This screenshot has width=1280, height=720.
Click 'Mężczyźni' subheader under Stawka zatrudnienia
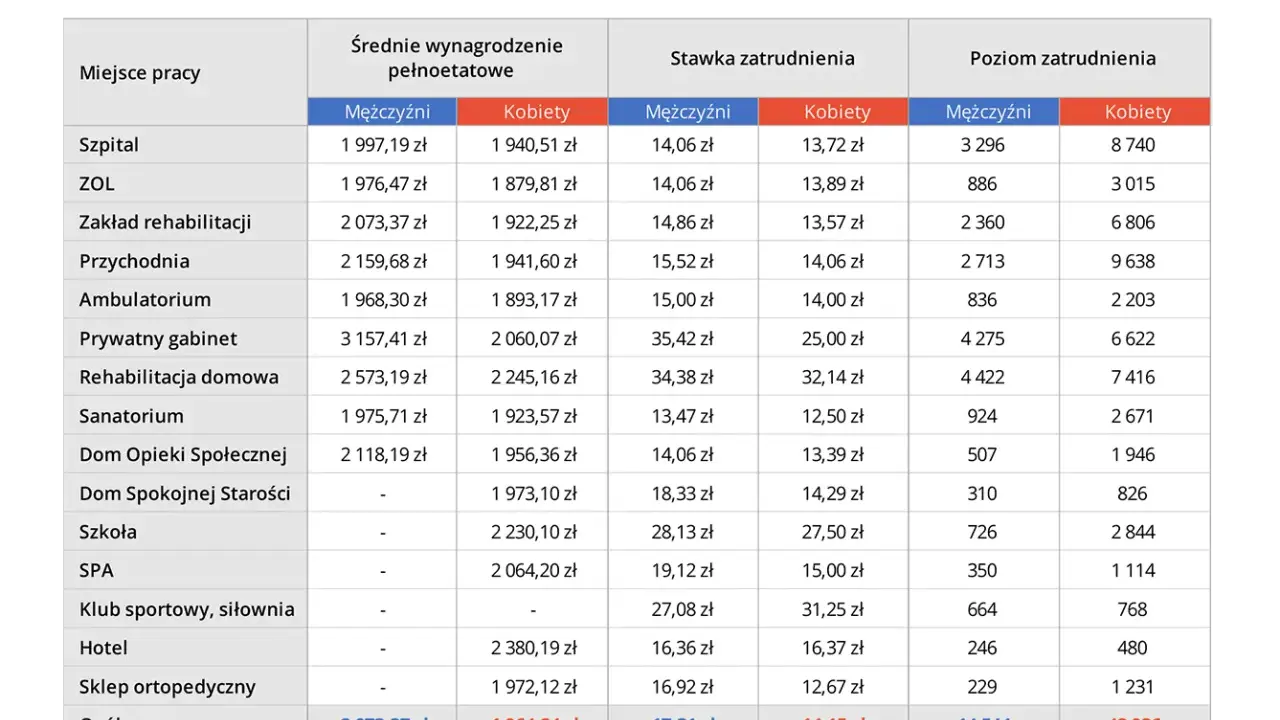[x=683, y=112]
